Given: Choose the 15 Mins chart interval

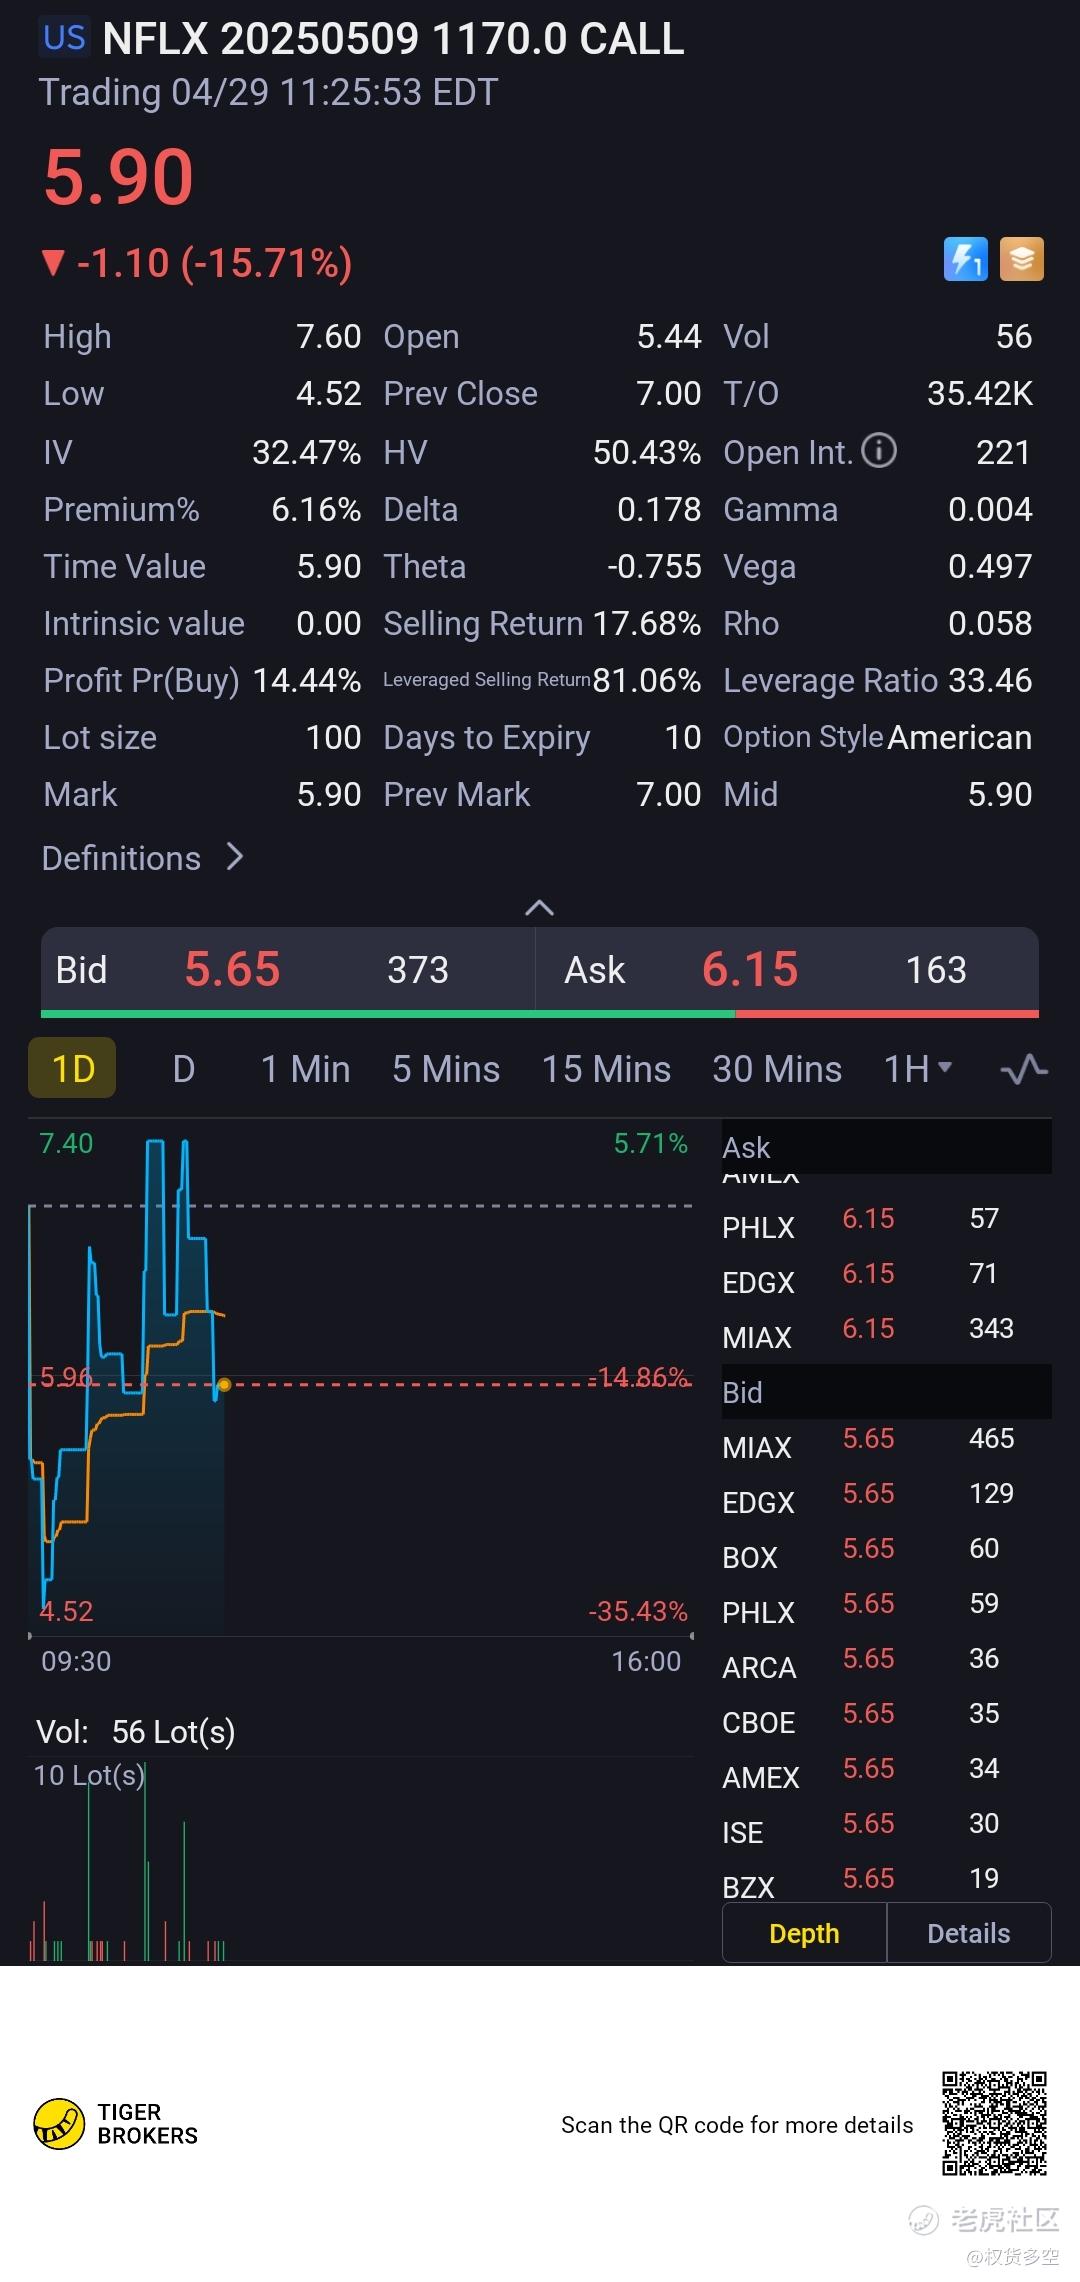Looking at the screenshot, I should coord(606,1069).
